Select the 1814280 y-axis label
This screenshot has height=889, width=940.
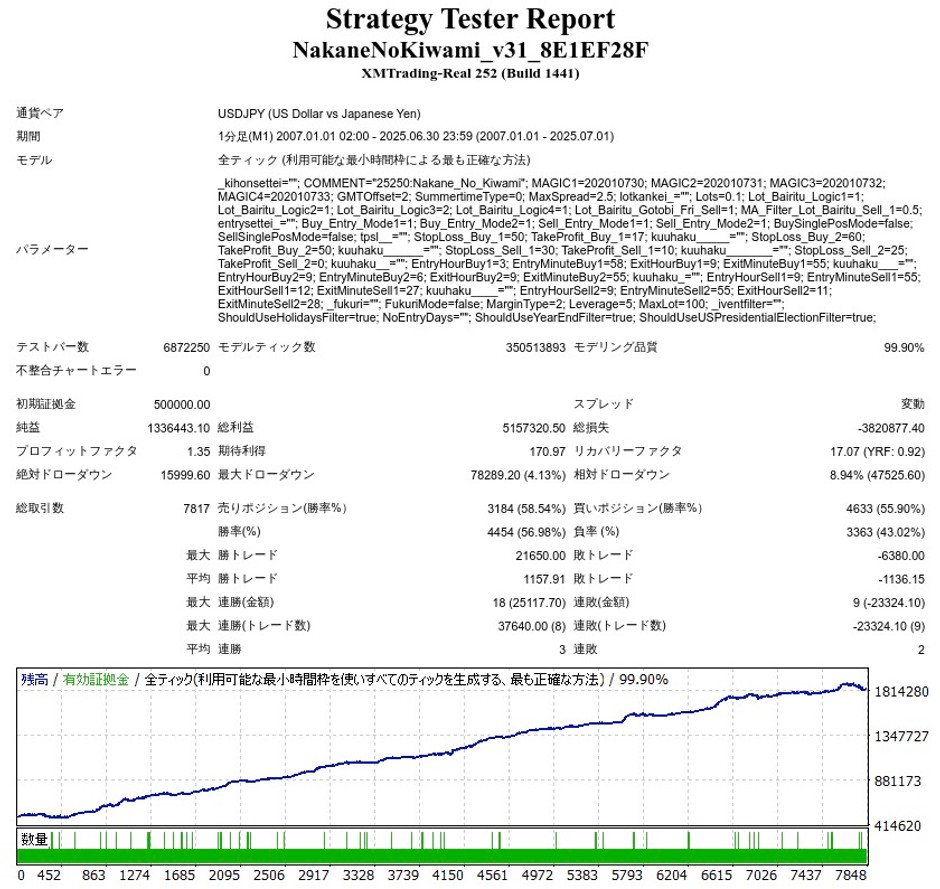(901, 692)
